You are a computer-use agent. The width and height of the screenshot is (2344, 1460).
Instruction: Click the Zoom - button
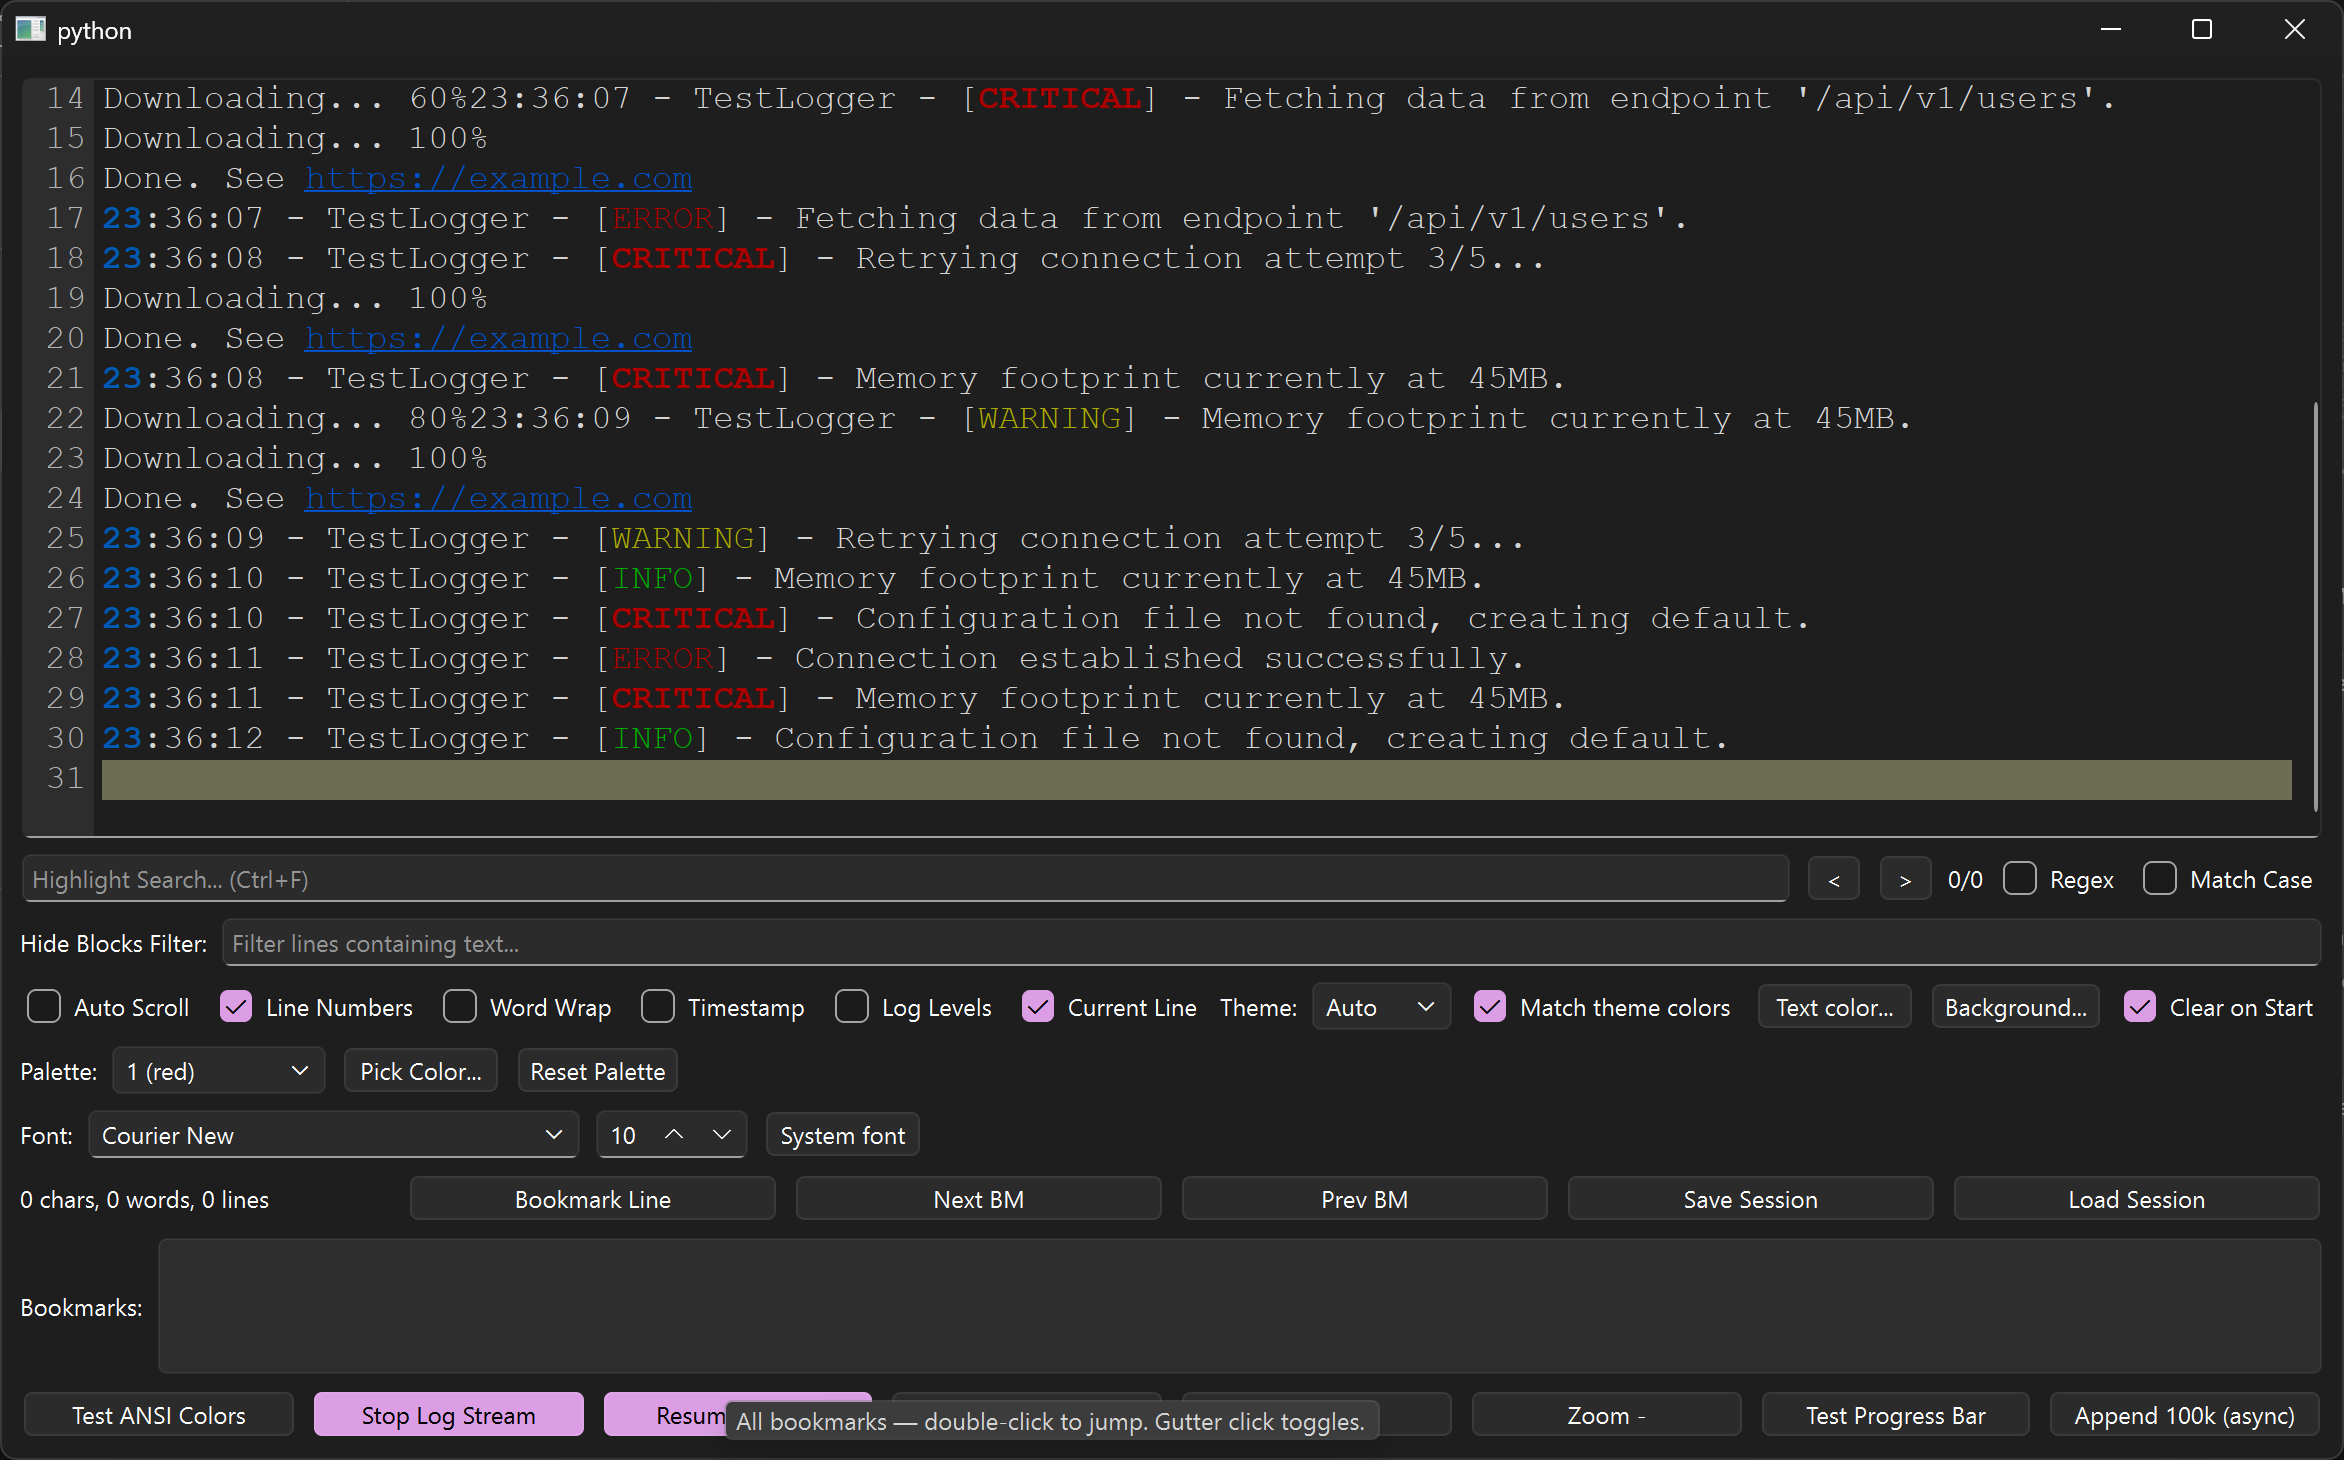[x=1607, y=1415]
